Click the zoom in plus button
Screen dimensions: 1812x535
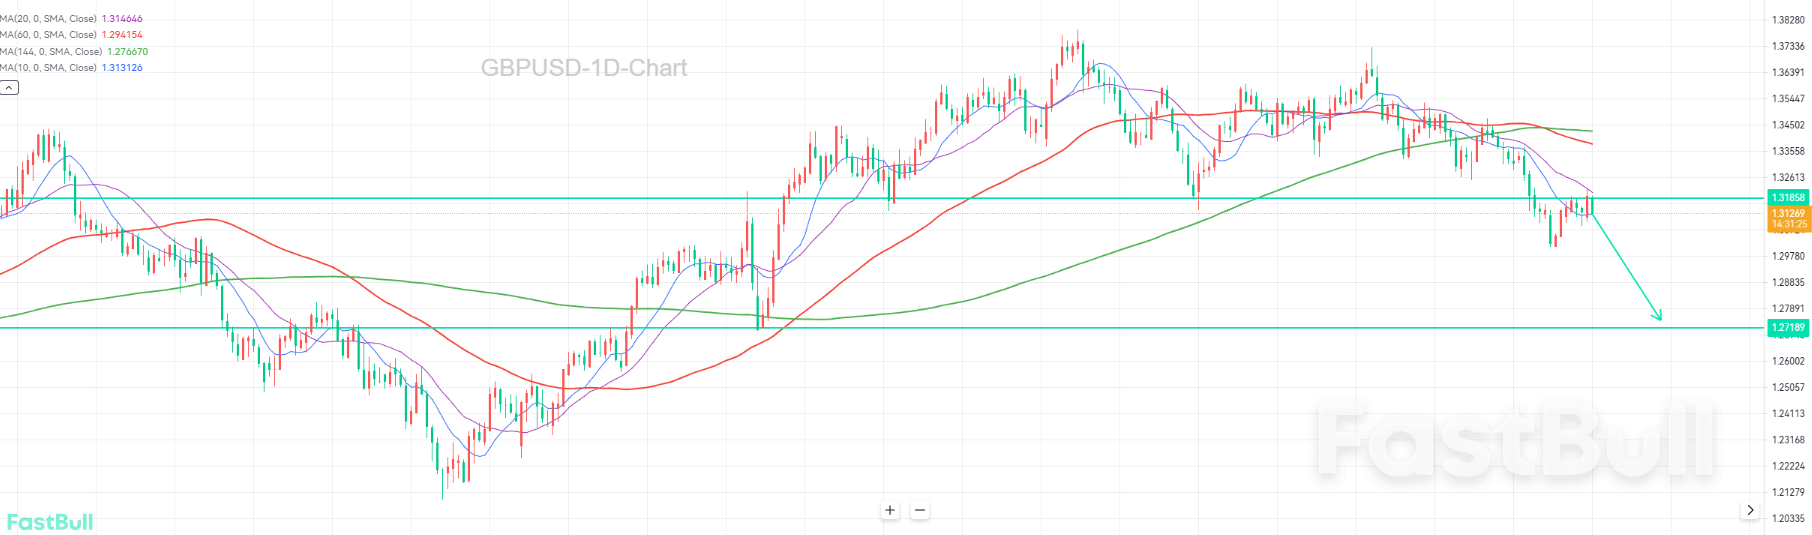click(890, 510)
